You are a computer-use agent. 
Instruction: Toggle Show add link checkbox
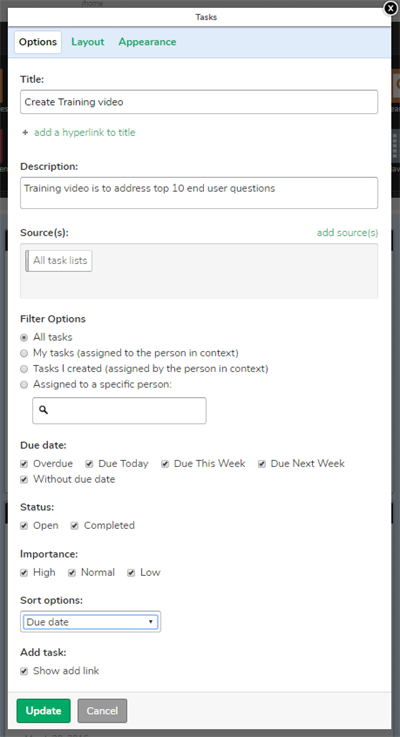(24, 672)
